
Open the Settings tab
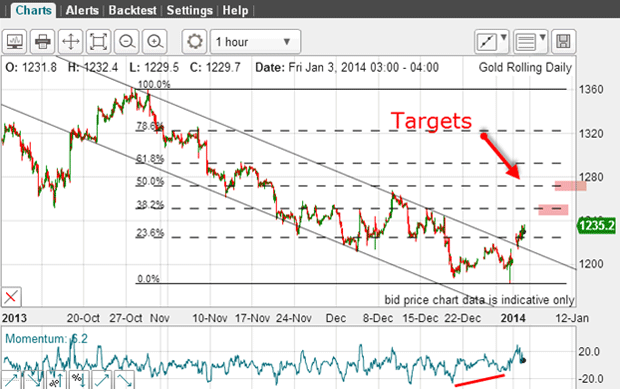pyautogui.click(x=189, y=10)
